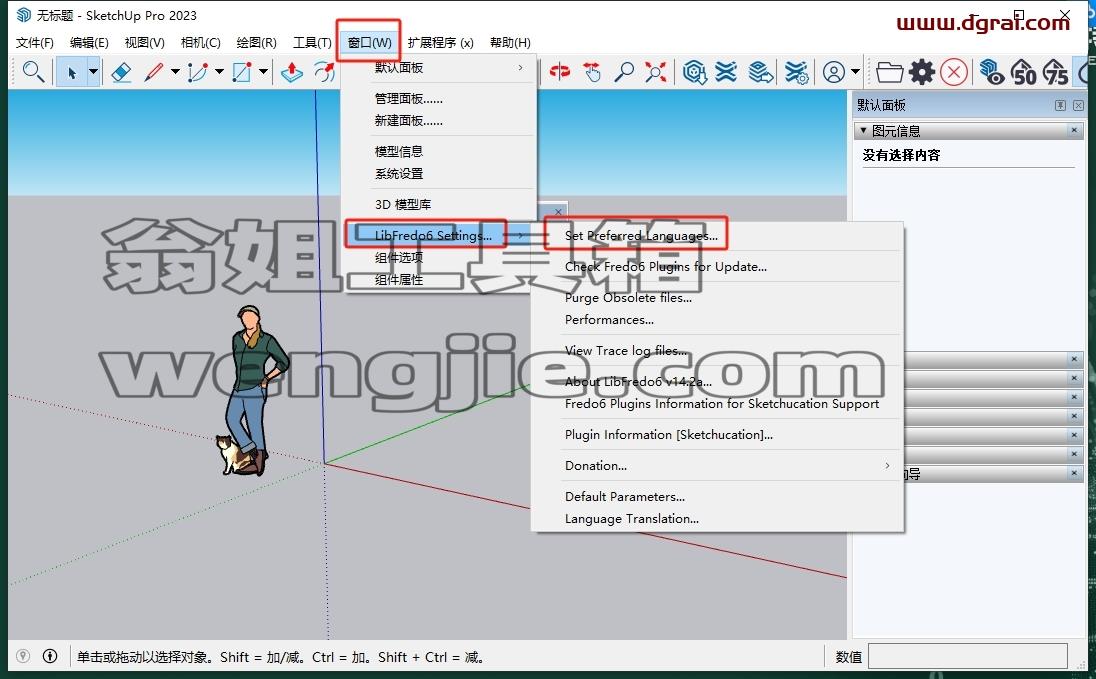The height and width of the screenshot is (679, 1096).
Task: Click the Send to LayOut icon
Action: coord(761,72)
